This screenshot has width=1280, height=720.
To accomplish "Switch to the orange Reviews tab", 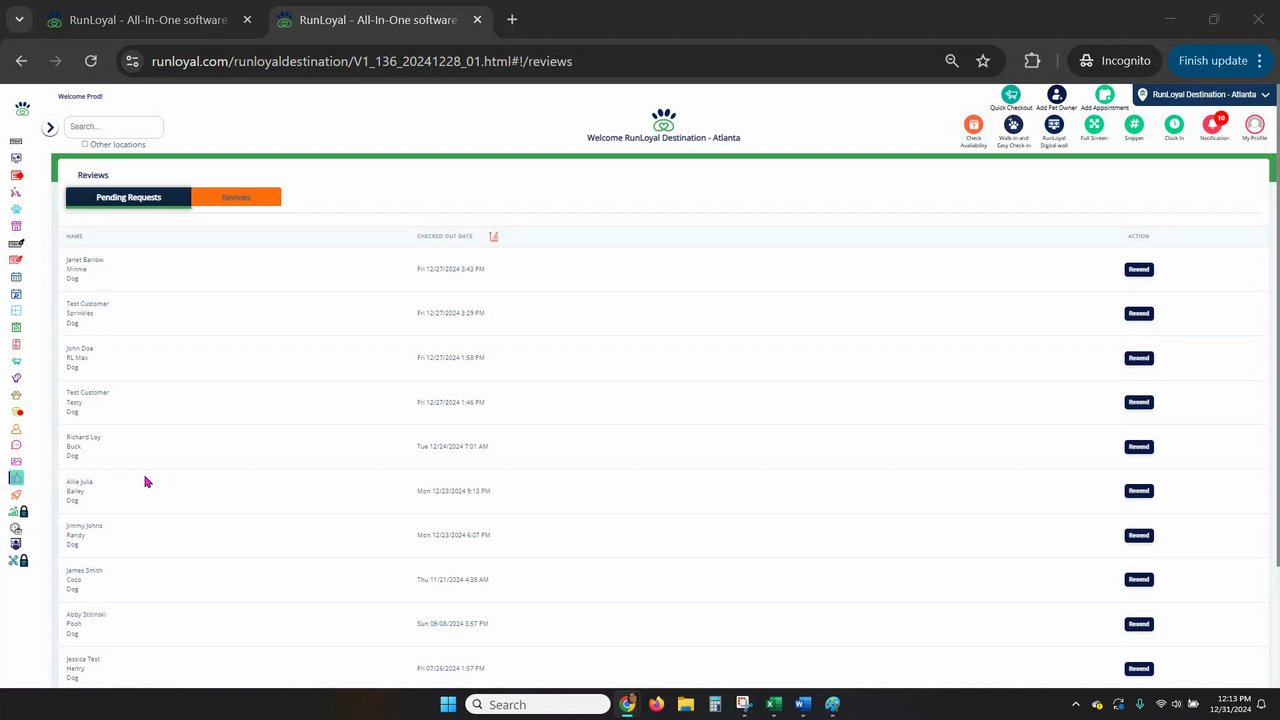I will [236, 197].
